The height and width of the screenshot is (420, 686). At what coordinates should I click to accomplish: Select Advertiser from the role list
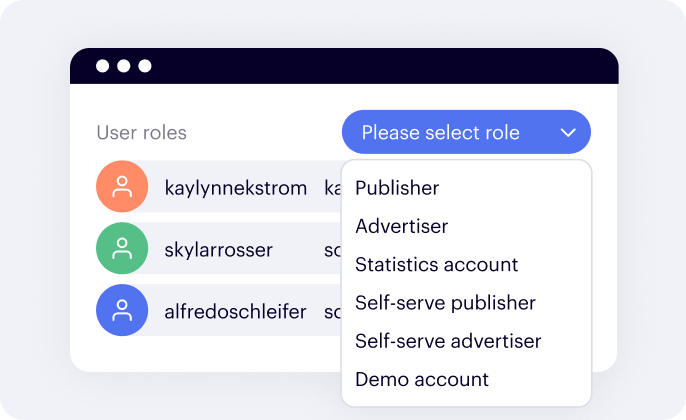tap(402, 226)
